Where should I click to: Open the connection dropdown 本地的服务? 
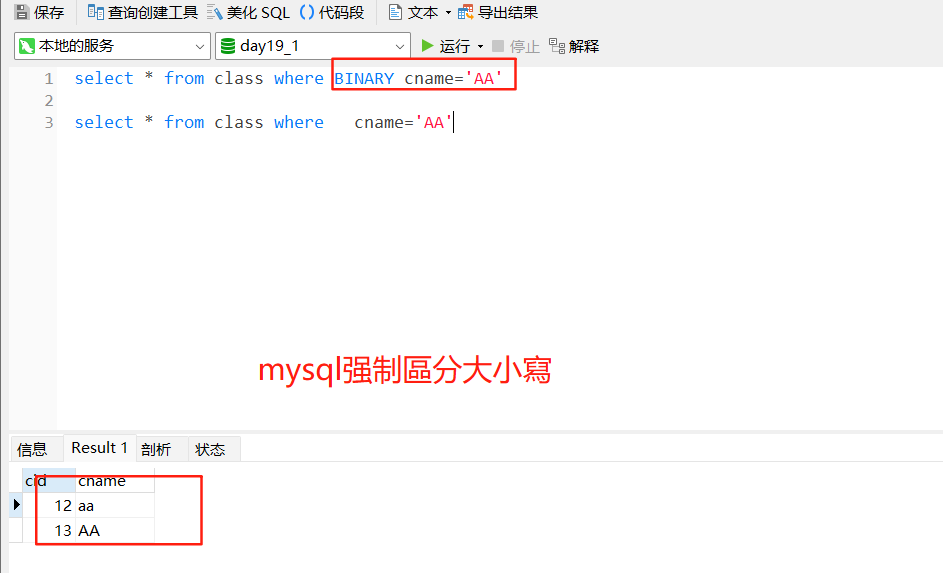pyautogui.click(x=112, y=46)
